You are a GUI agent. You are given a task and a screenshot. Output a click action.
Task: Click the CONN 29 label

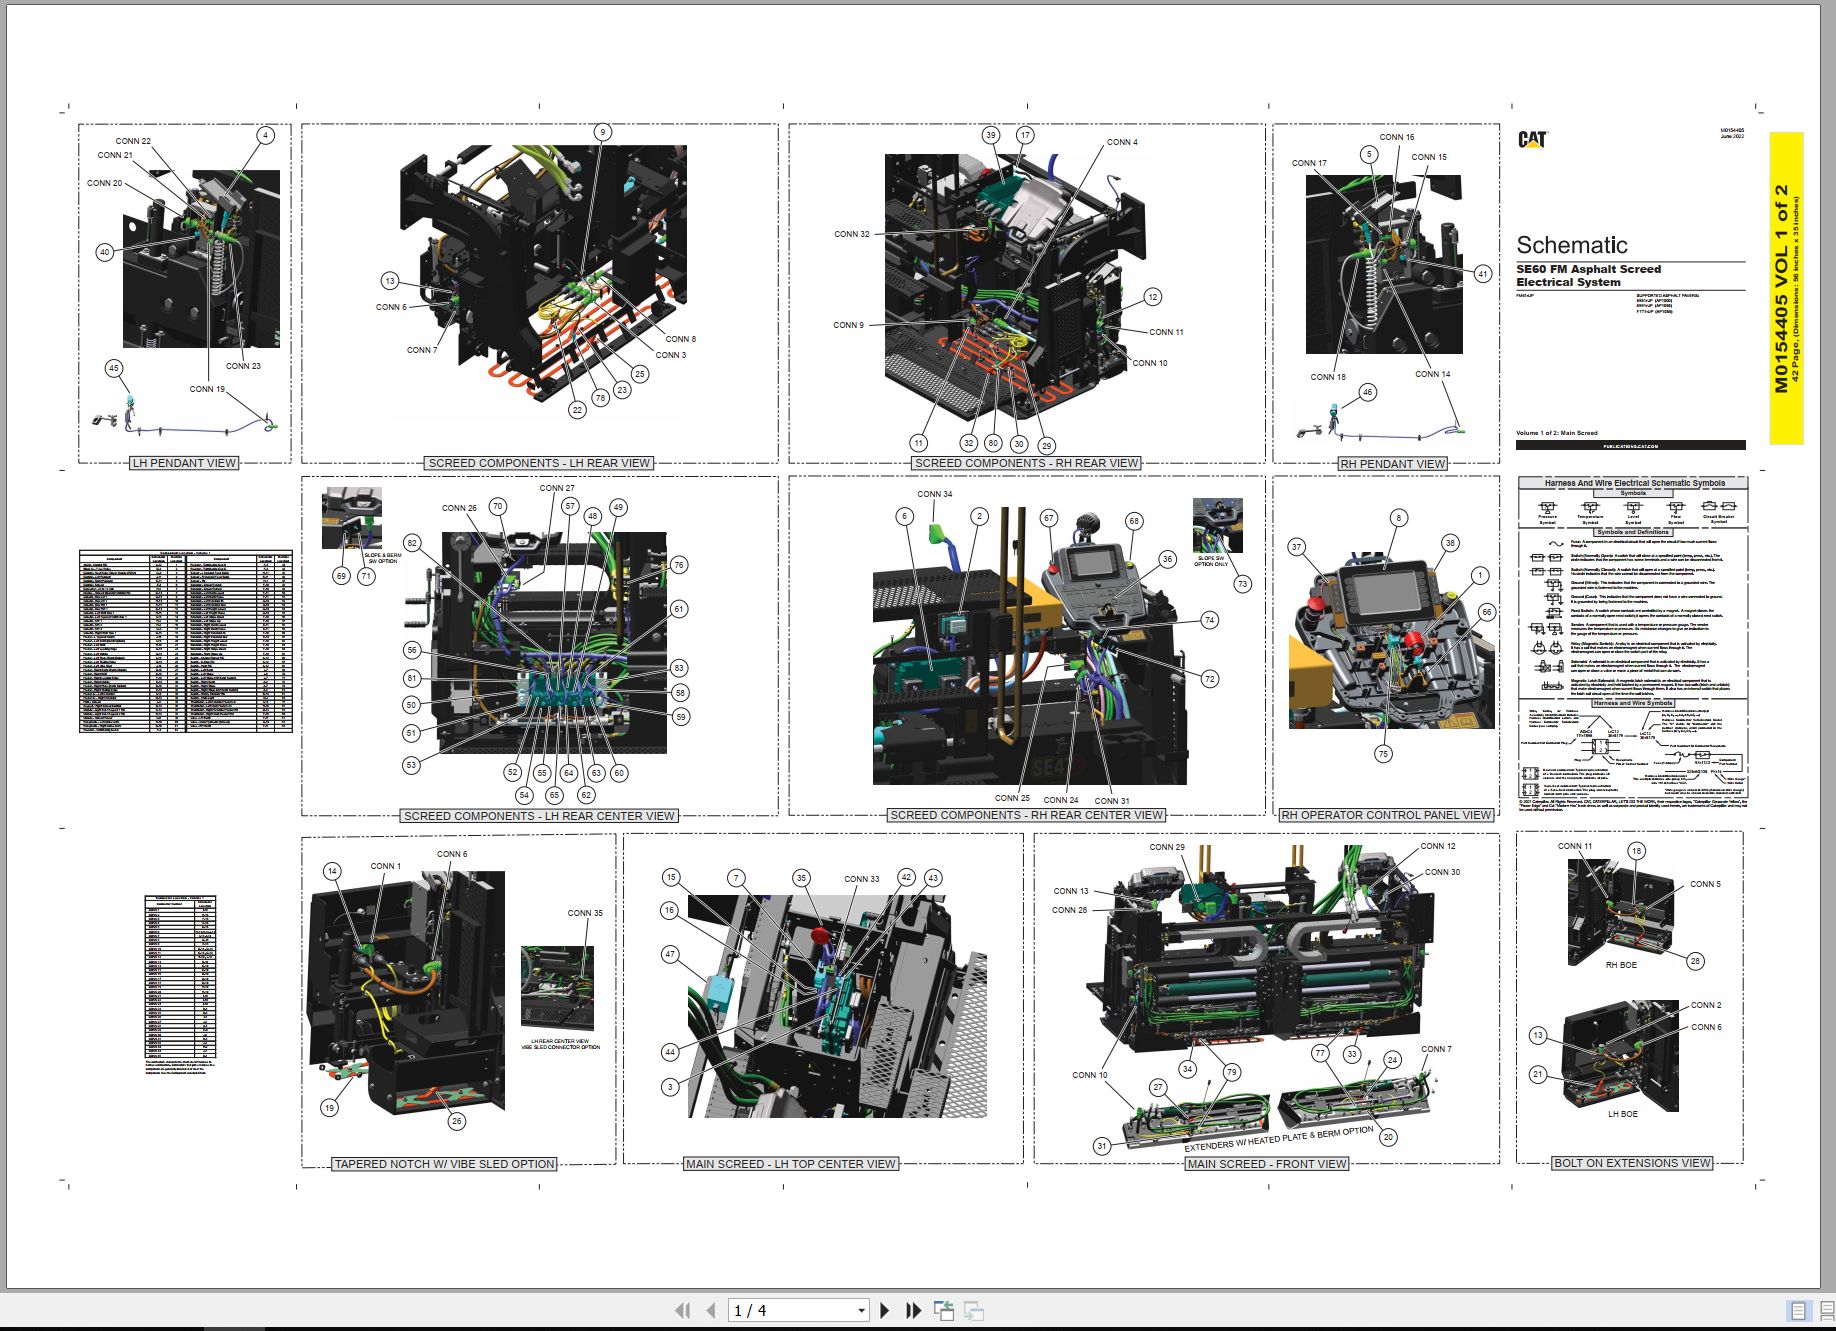[1166, 847]
